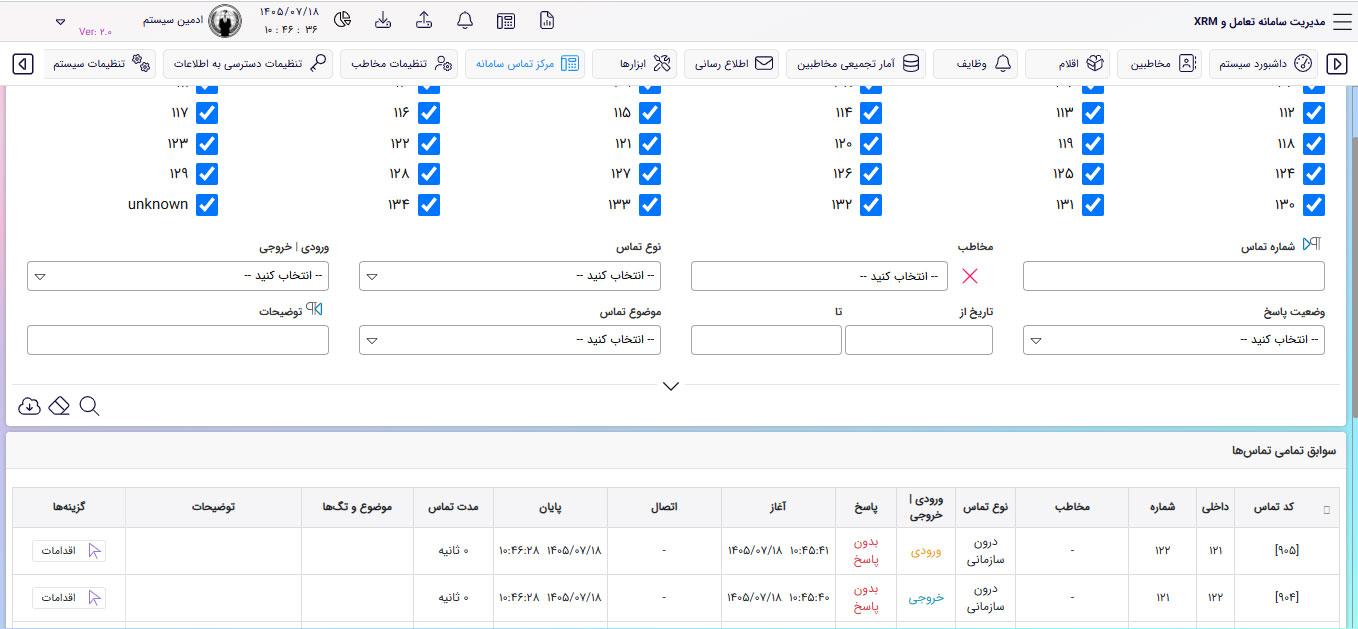The height and width of the screenshot is (629, 1358).
Task: Collapse the filter panel with center chevron
Action: tap(671, 386)
